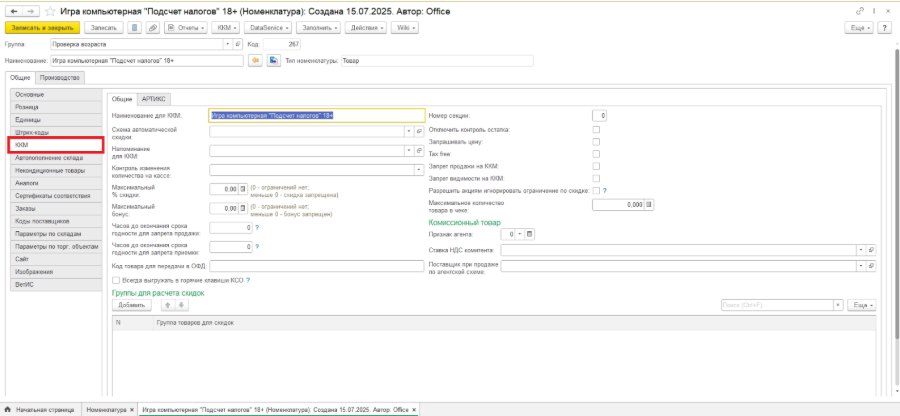Open calculator for Максимальное количество товара в чеке
900x416 pixels.
click(649, 205)
